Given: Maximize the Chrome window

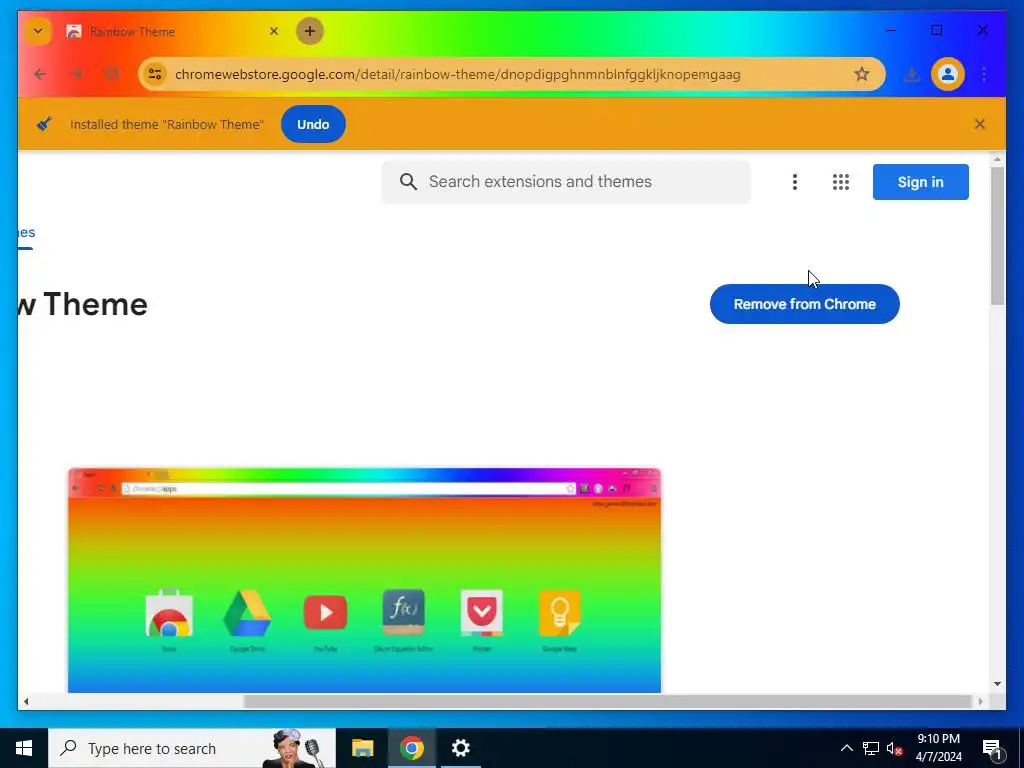Looking at the screenshot, I should pyautogui.click(x=936, y=30).
